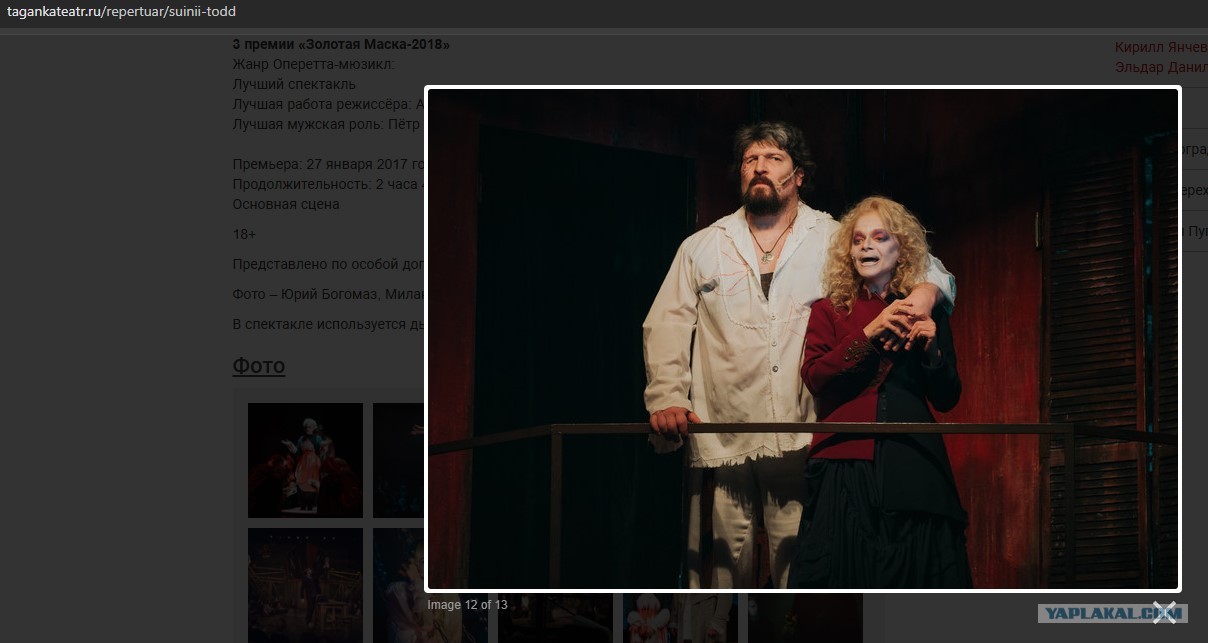The width and height of the screenshot is (1208, 643).
Task: Click the 'Жанр Оперетта-мюзикл:' text line
Action: pyautogui.click(x=314, y=65)
